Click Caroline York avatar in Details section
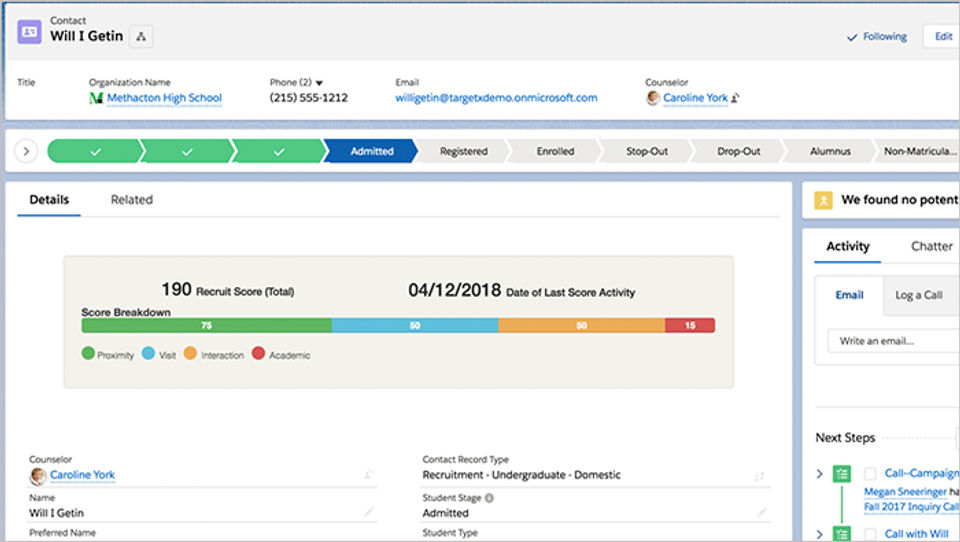Viewport: 960px width, 542px height. pos(37,475)
